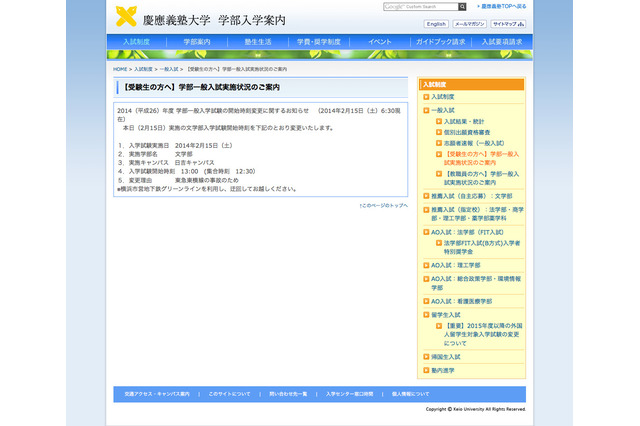The width and height of the screenshot is (640, 426).
Task: Click the arrow icon beside 留学生入試
Action: pos(426,315)
